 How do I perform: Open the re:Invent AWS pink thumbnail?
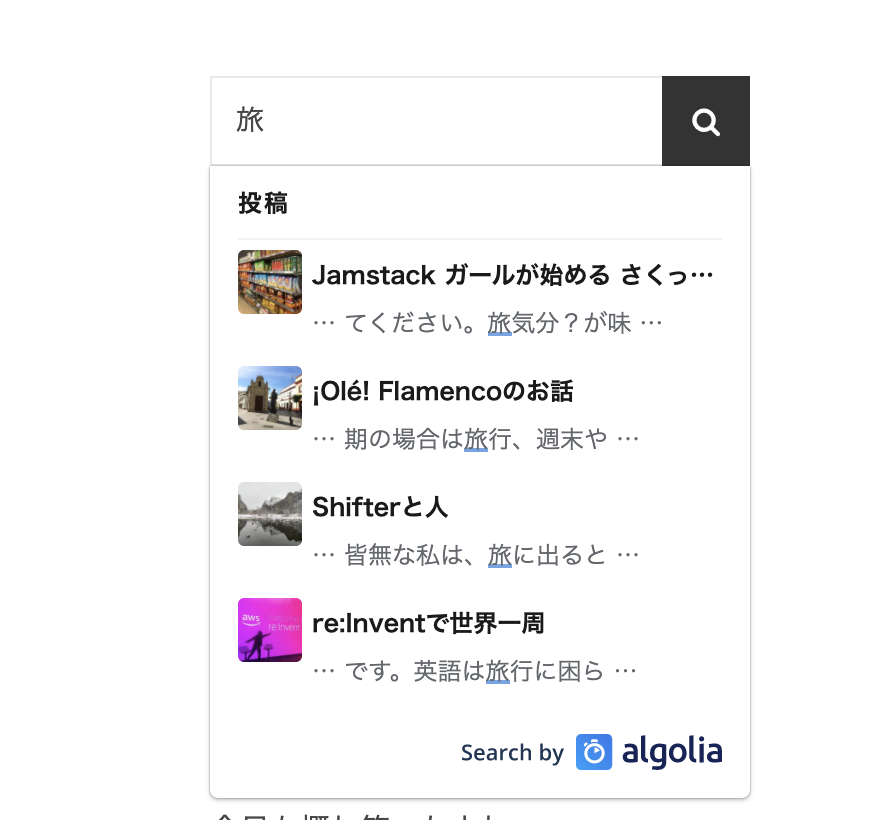(x=269, y=630)
